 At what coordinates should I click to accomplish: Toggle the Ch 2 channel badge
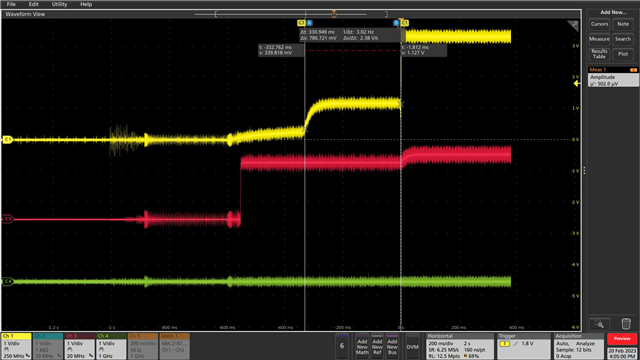[48, 346]
